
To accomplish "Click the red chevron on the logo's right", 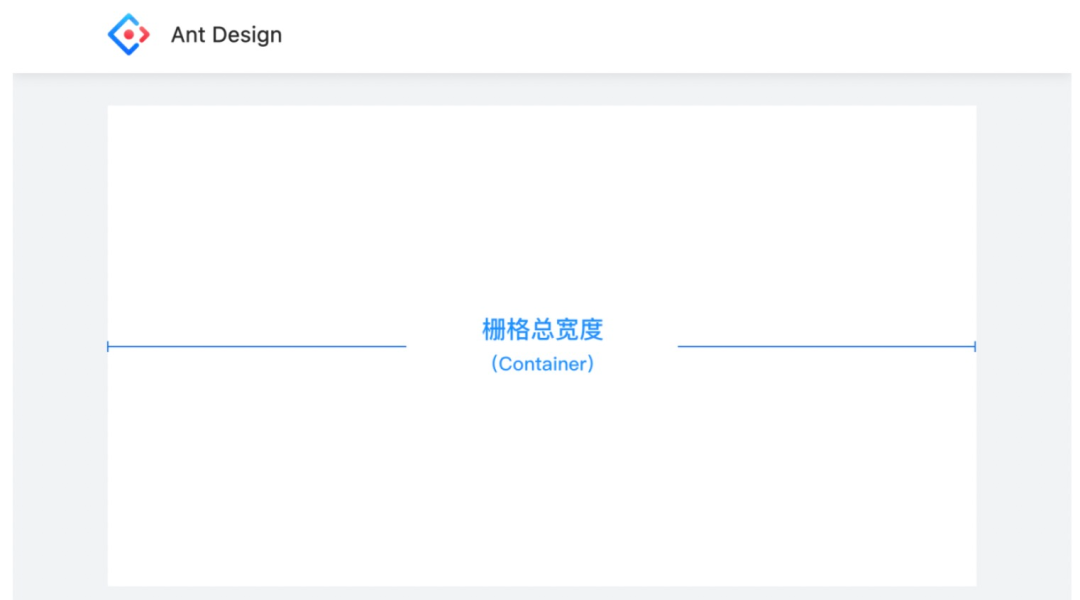I will click(x=144, y=35).
